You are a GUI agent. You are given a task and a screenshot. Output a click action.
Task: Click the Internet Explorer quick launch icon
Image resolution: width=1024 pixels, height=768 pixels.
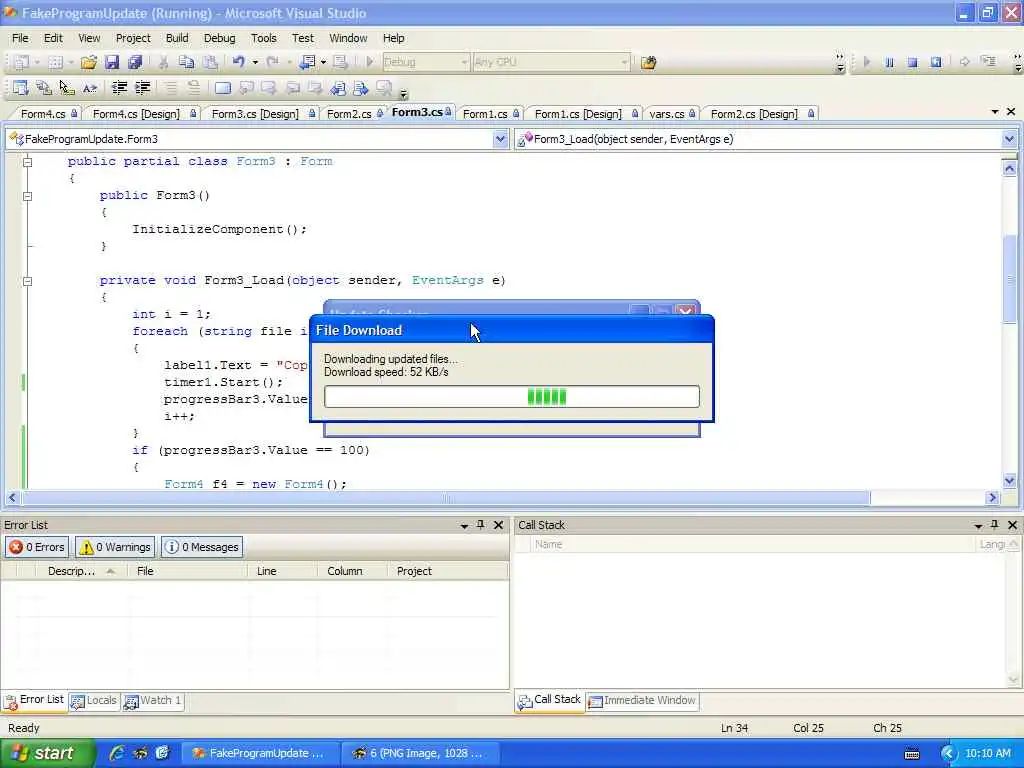tap(117, 753)
